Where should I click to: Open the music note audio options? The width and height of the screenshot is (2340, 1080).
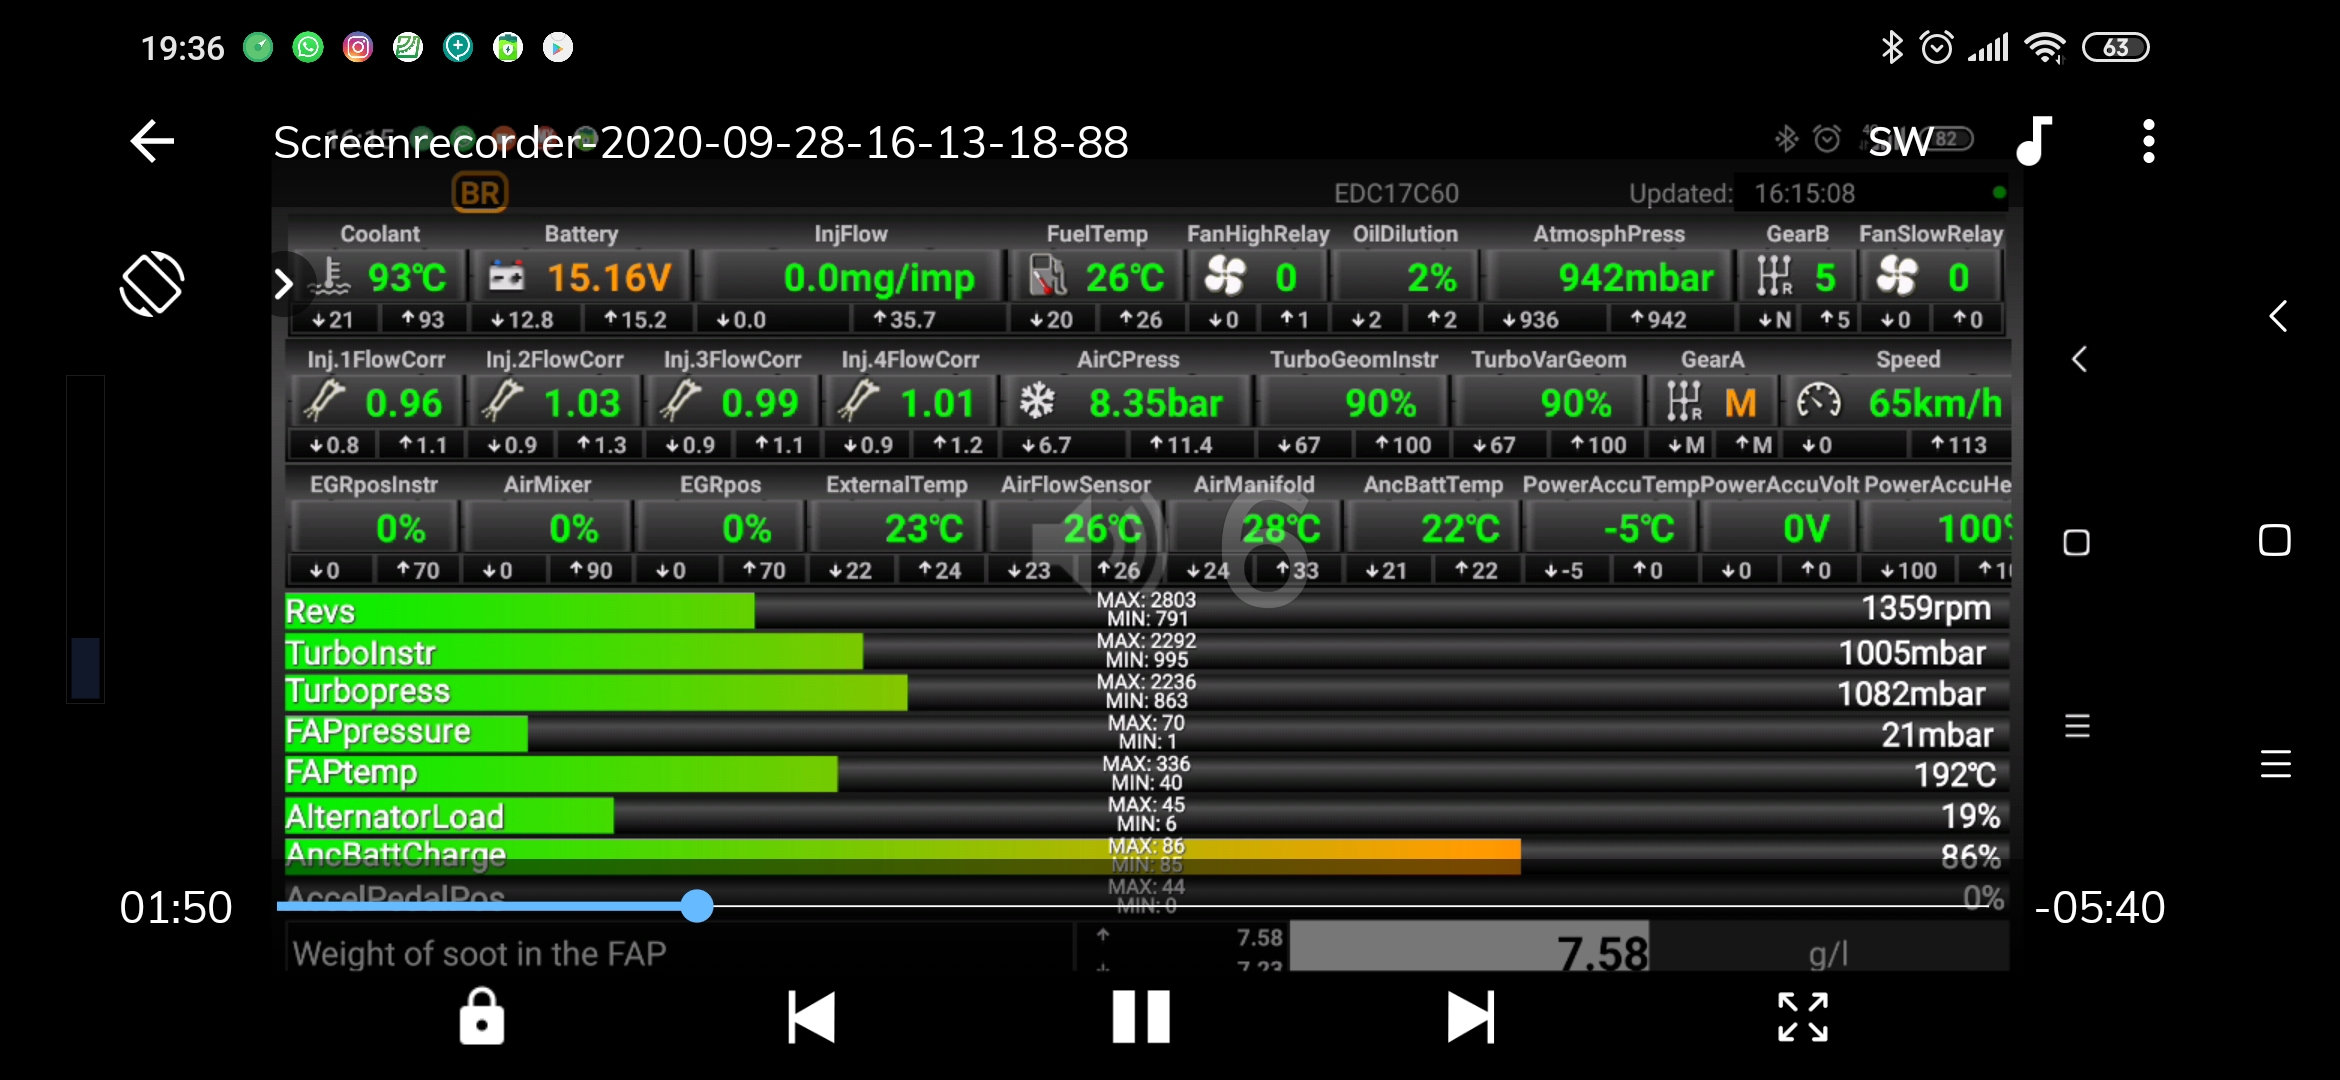pyautogui.click(x=2034, y=141)
